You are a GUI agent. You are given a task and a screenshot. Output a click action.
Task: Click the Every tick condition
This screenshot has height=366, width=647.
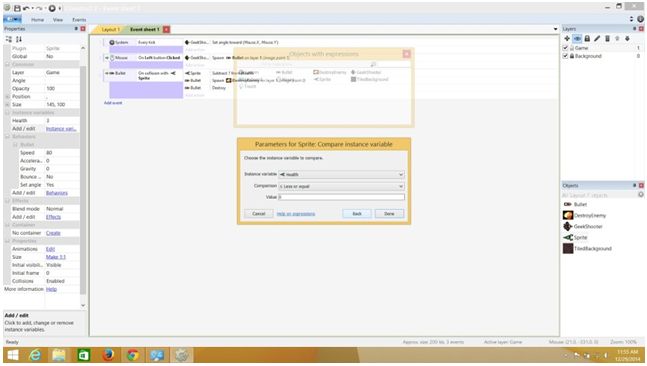point(146,43)
